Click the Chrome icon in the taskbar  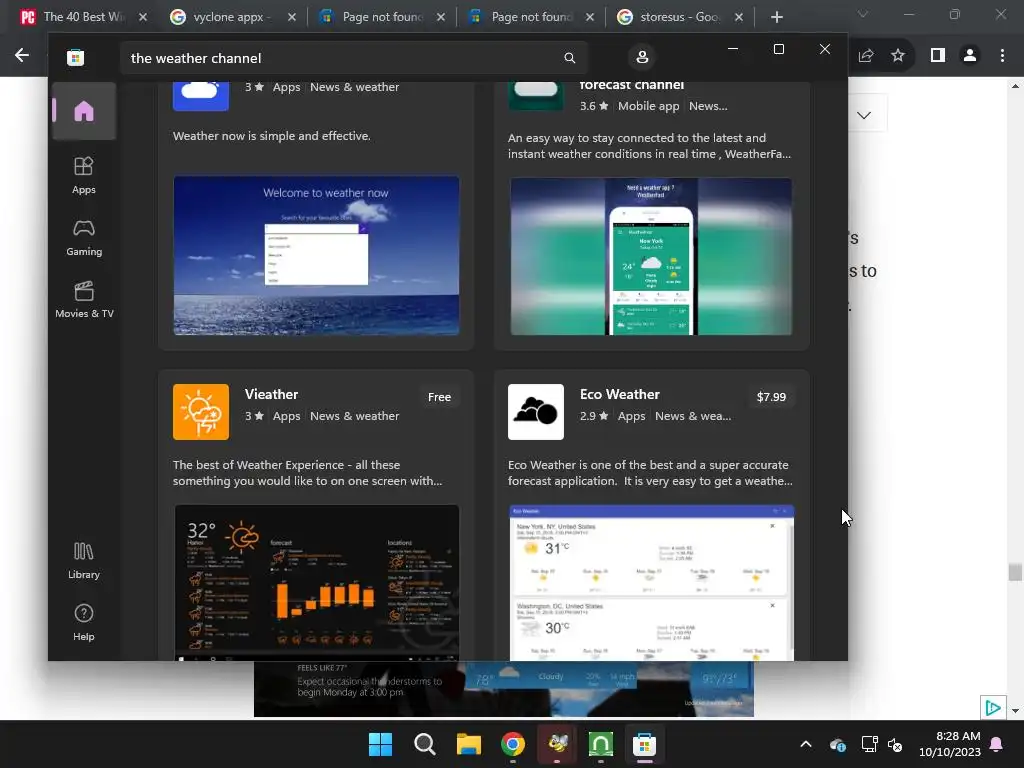[x=513, y=744]
